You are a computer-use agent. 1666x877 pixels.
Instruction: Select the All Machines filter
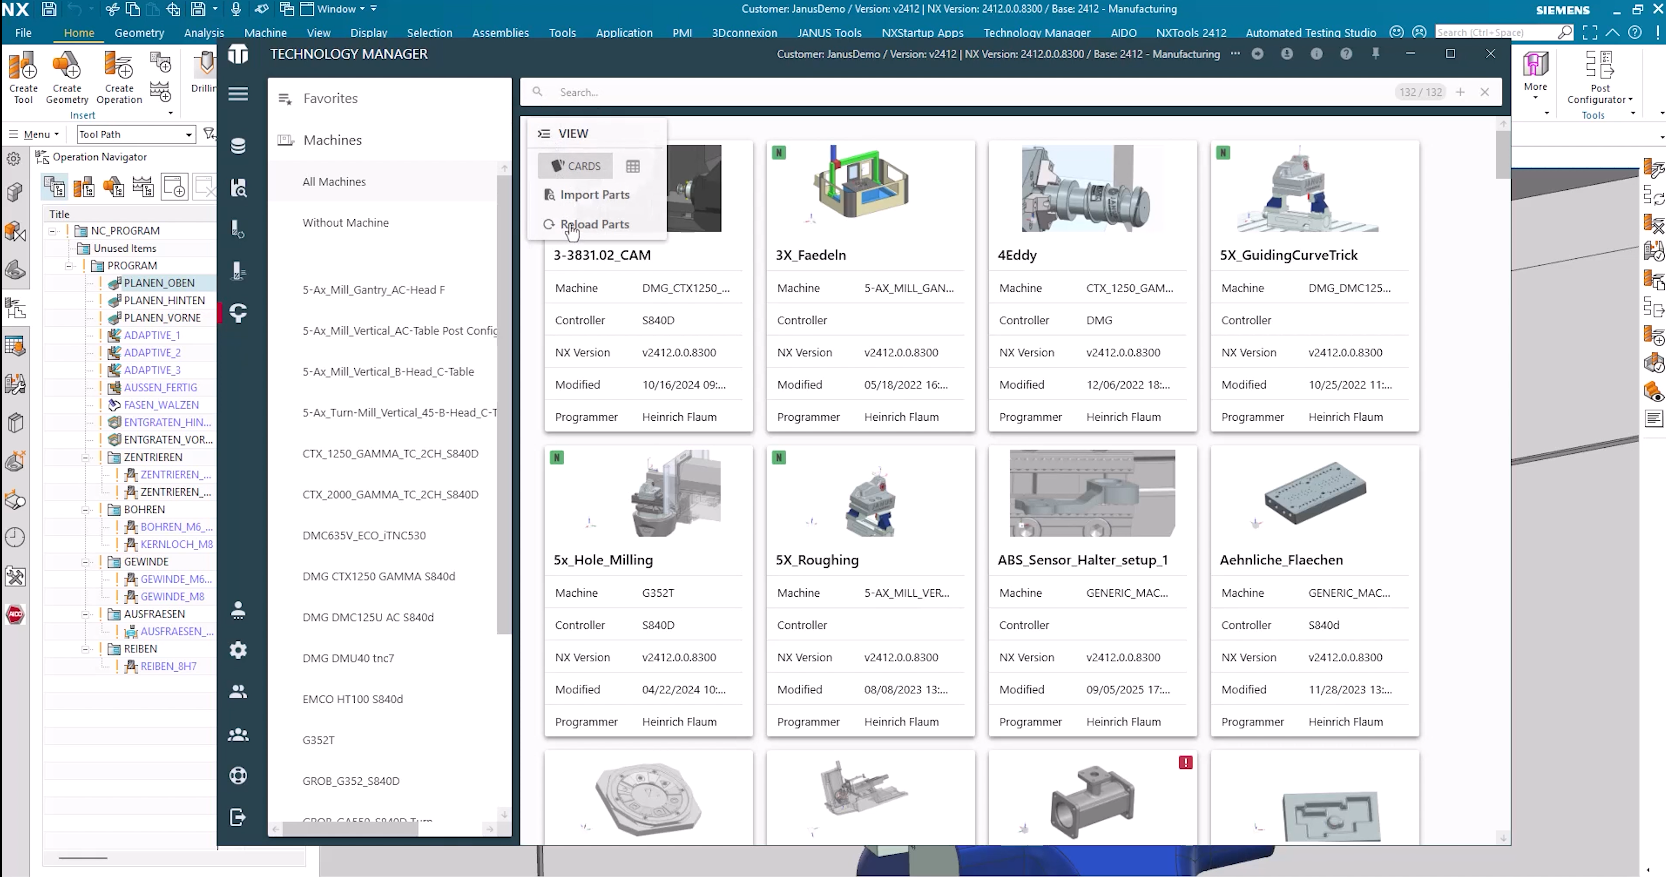(334, 182)
